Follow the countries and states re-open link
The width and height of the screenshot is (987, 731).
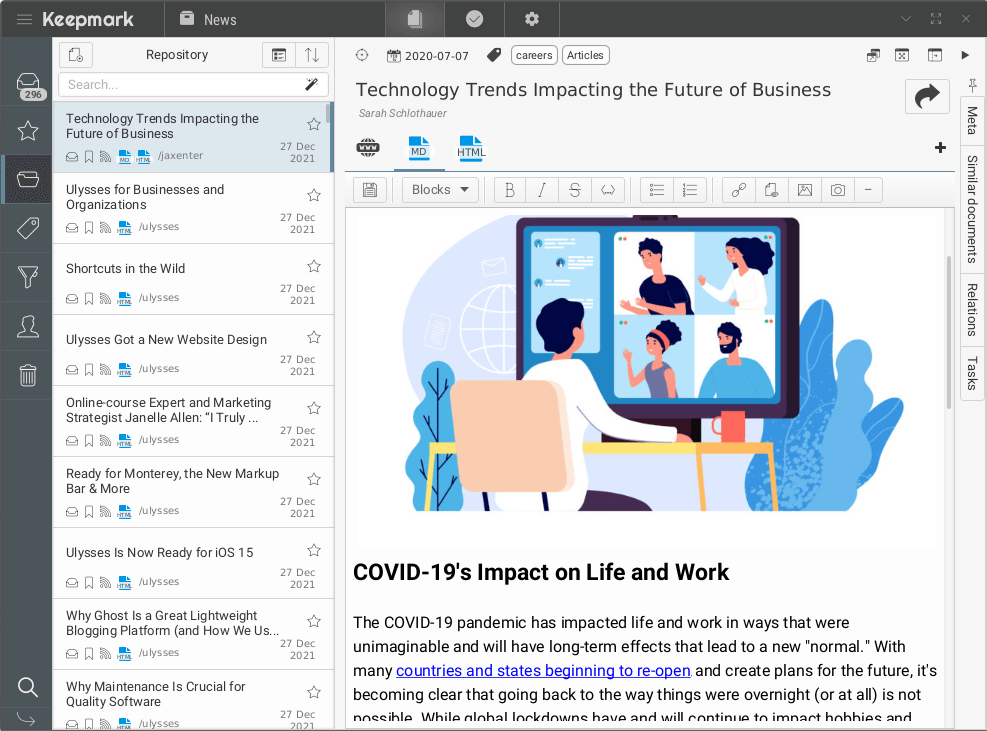point(543,670)
